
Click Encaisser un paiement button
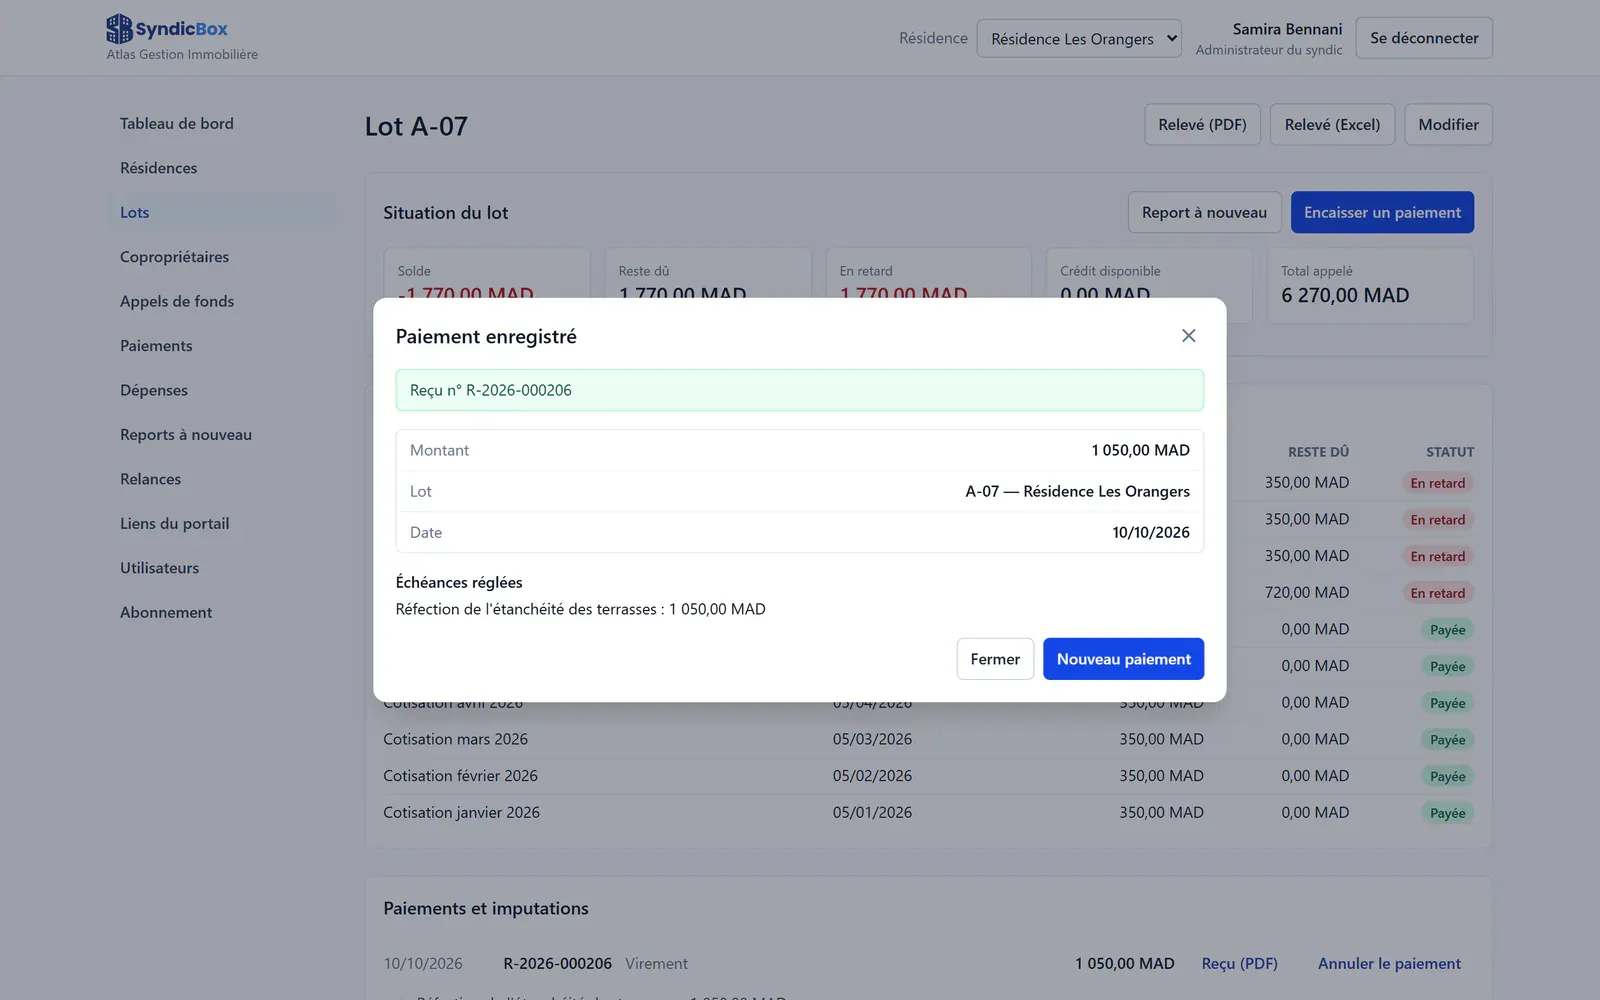(1382, 213)
